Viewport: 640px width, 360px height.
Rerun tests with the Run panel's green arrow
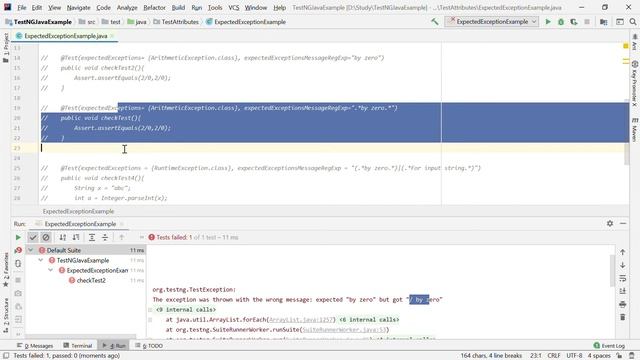[18, 237]
